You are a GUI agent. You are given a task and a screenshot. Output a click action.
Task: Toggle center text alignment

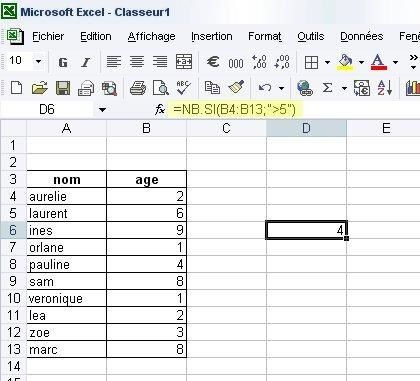(137, 62)
